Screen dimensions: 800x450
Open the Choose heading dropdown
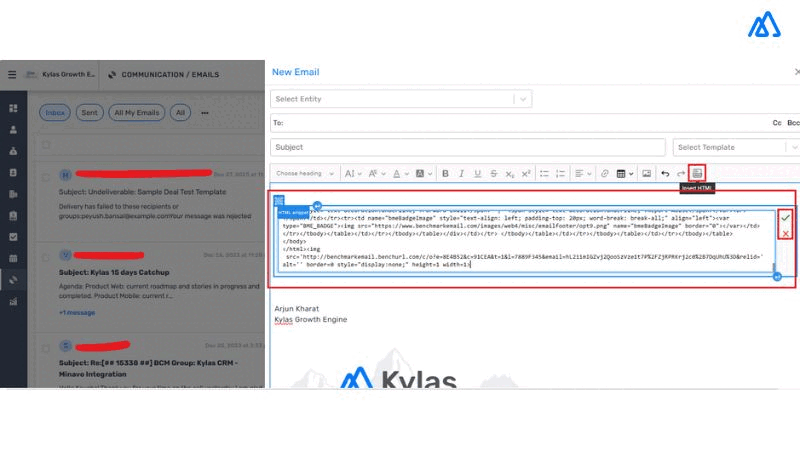point(305,173)
